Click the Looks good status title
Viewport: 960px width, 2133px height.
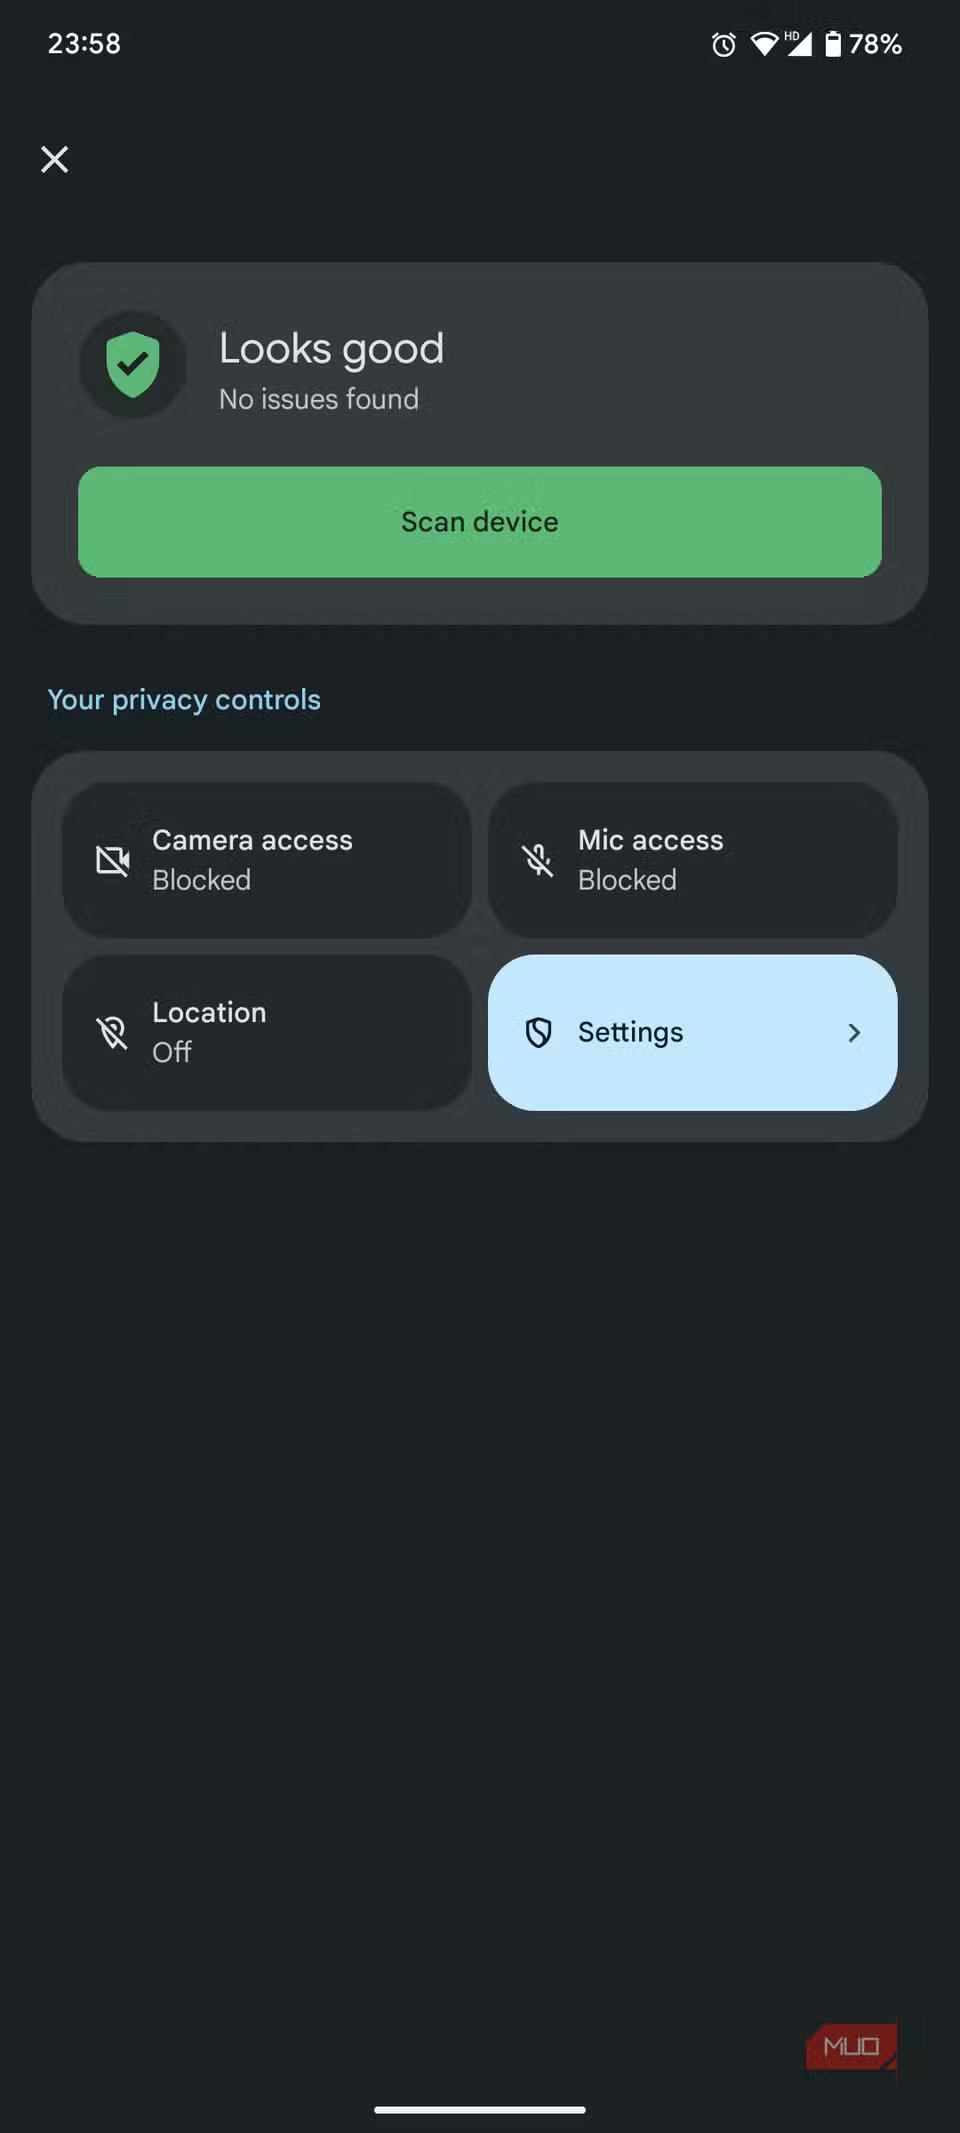coord(331,349)
